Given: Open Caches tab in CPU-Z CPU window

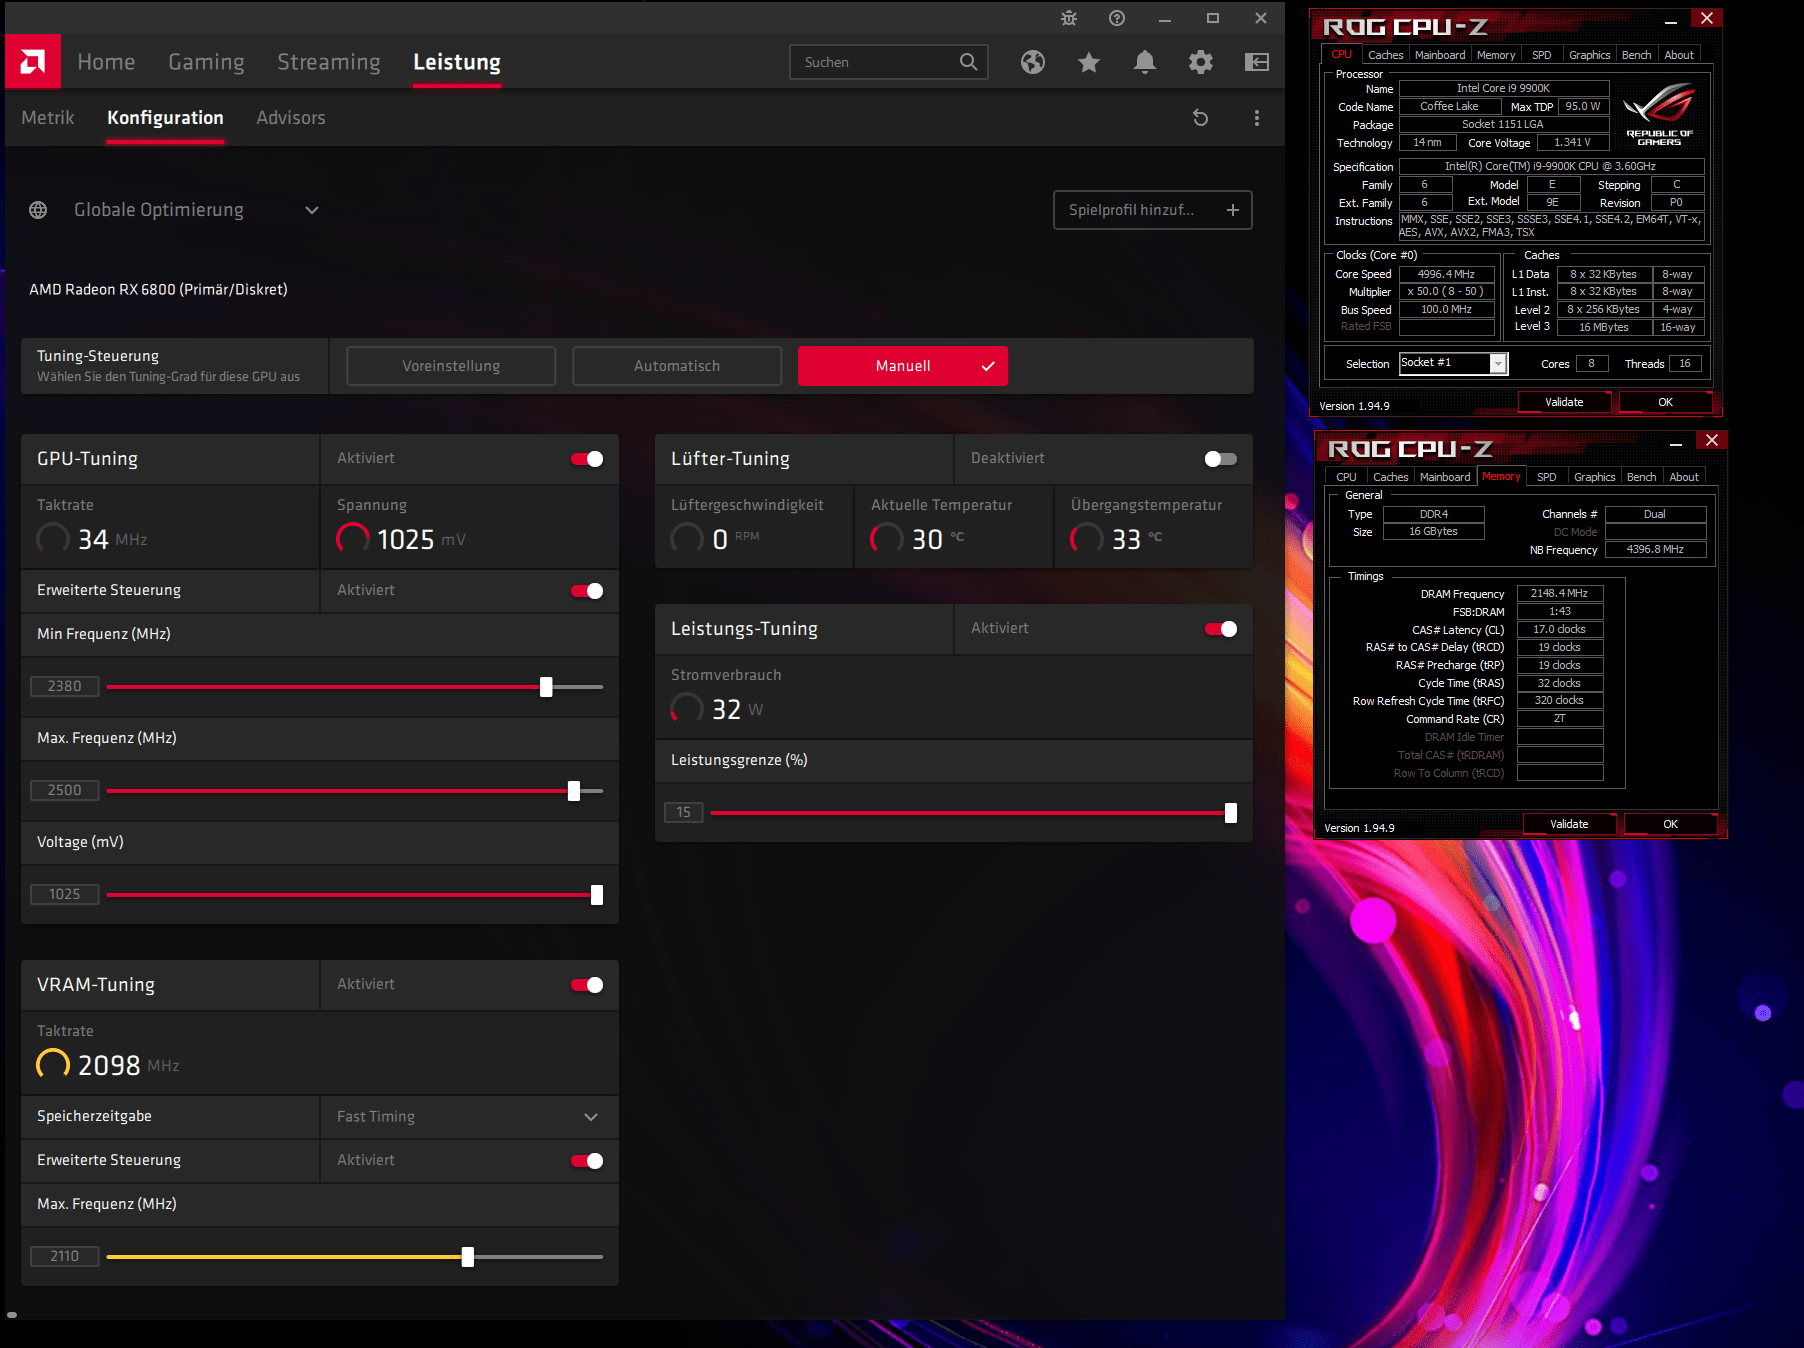Looking at the screenshot, I should 1385,55.
